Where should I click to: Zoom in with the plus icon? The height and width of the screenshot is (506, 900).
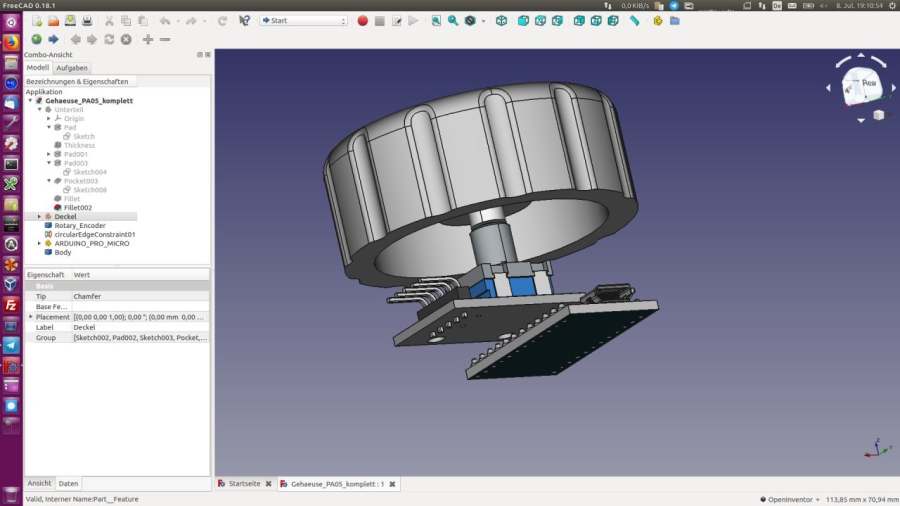[148, 39]
